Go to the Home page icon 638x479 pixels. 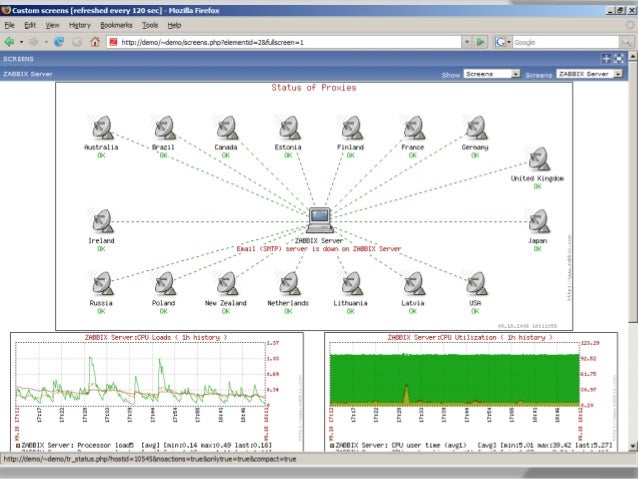(95, 42)
